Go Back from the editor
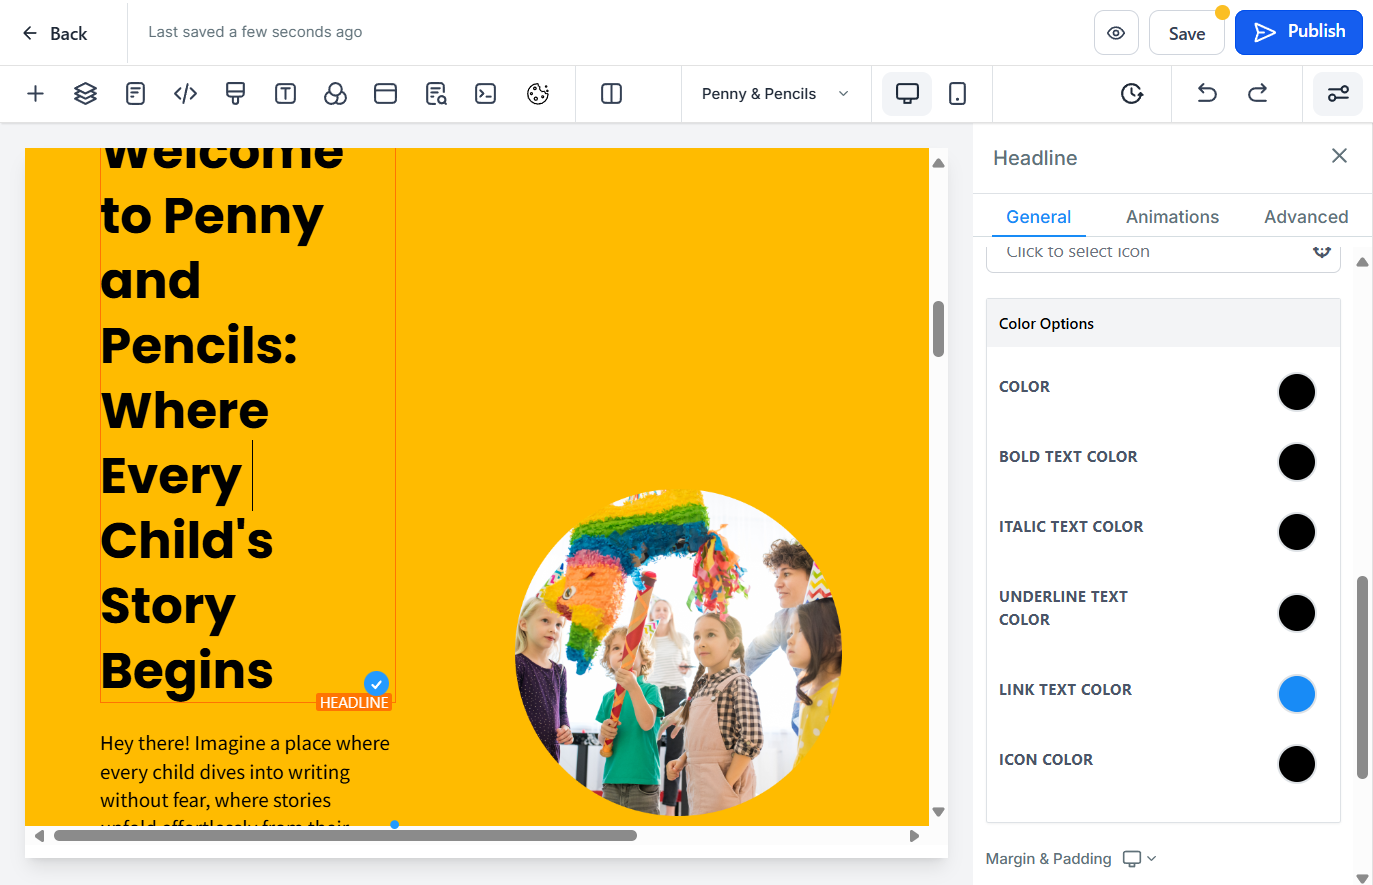The height and width of the screenshot is (885, 1373). [x=55, y=33]
